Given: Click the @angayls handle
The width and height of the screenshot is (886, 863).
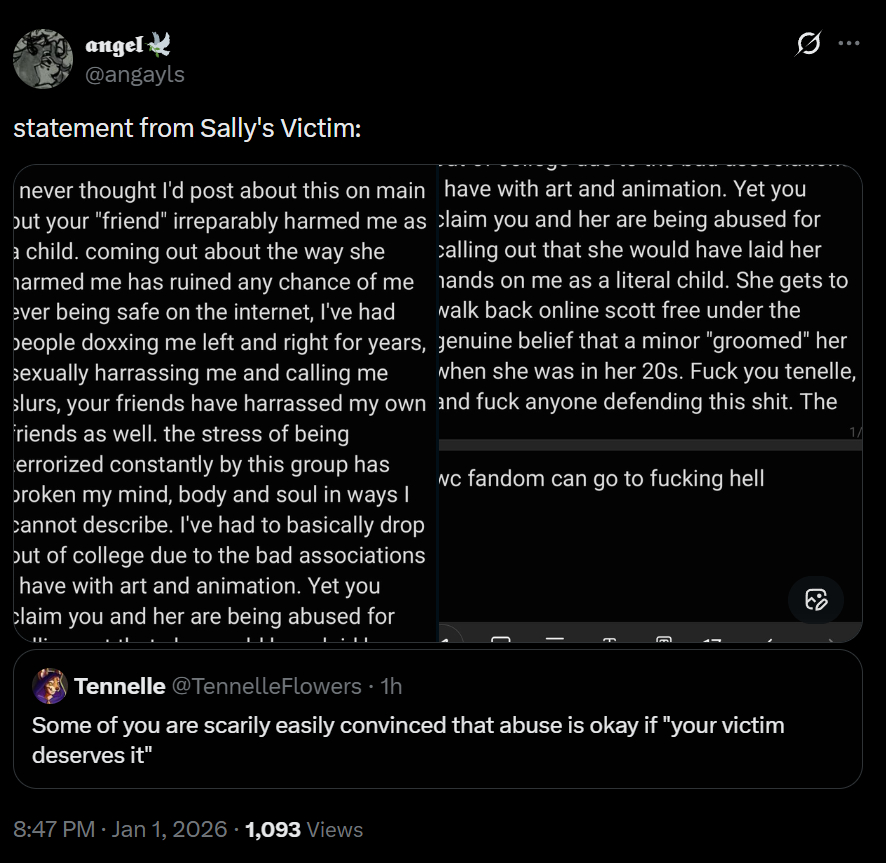Looking at the screenshot, I should click(135, 75).
